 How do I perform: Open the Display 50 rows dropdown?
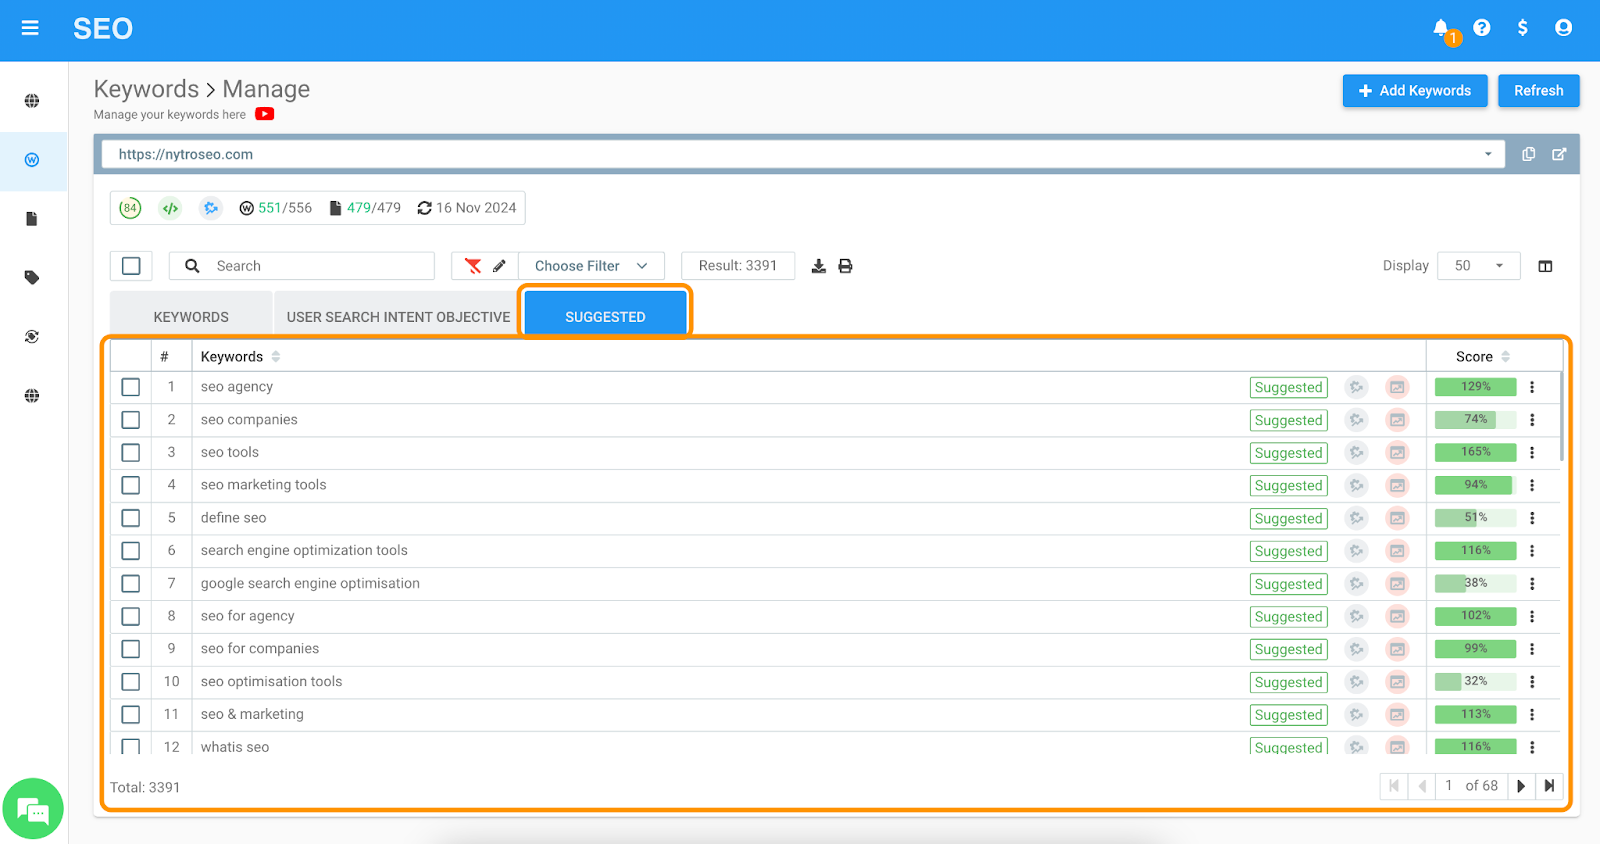(1479, 266)
